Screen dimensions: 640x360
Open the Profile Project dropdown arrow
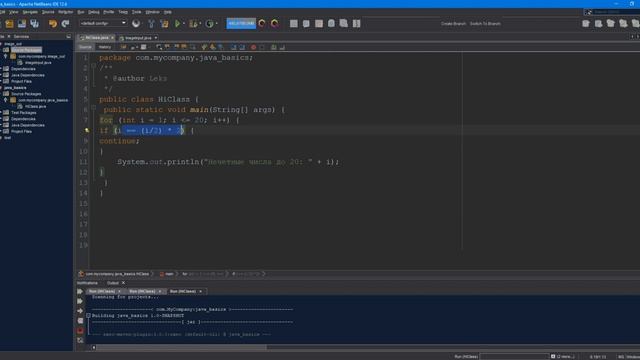click(x=216, y=24)
